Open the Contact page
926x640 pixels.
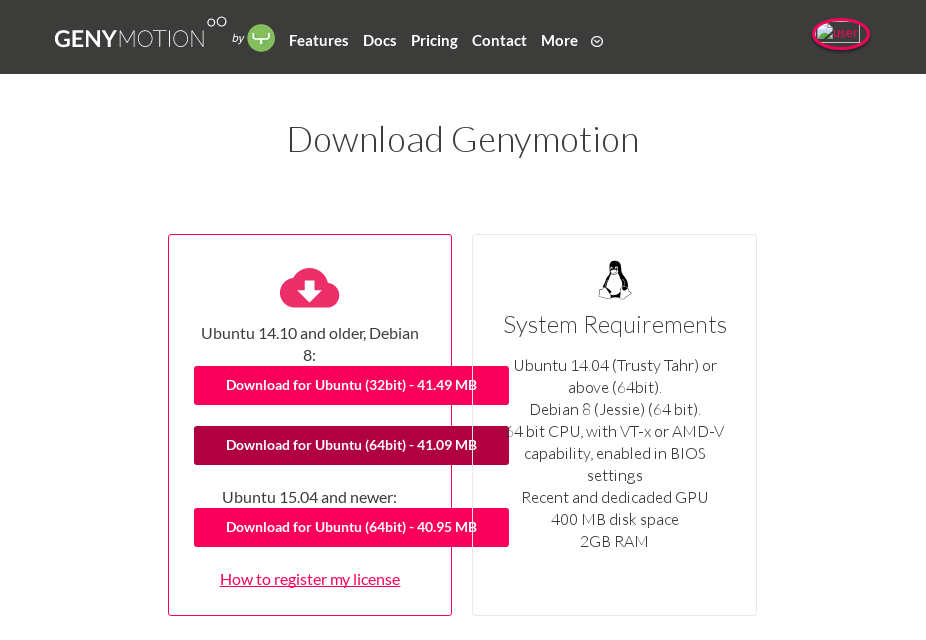(499, 41)
